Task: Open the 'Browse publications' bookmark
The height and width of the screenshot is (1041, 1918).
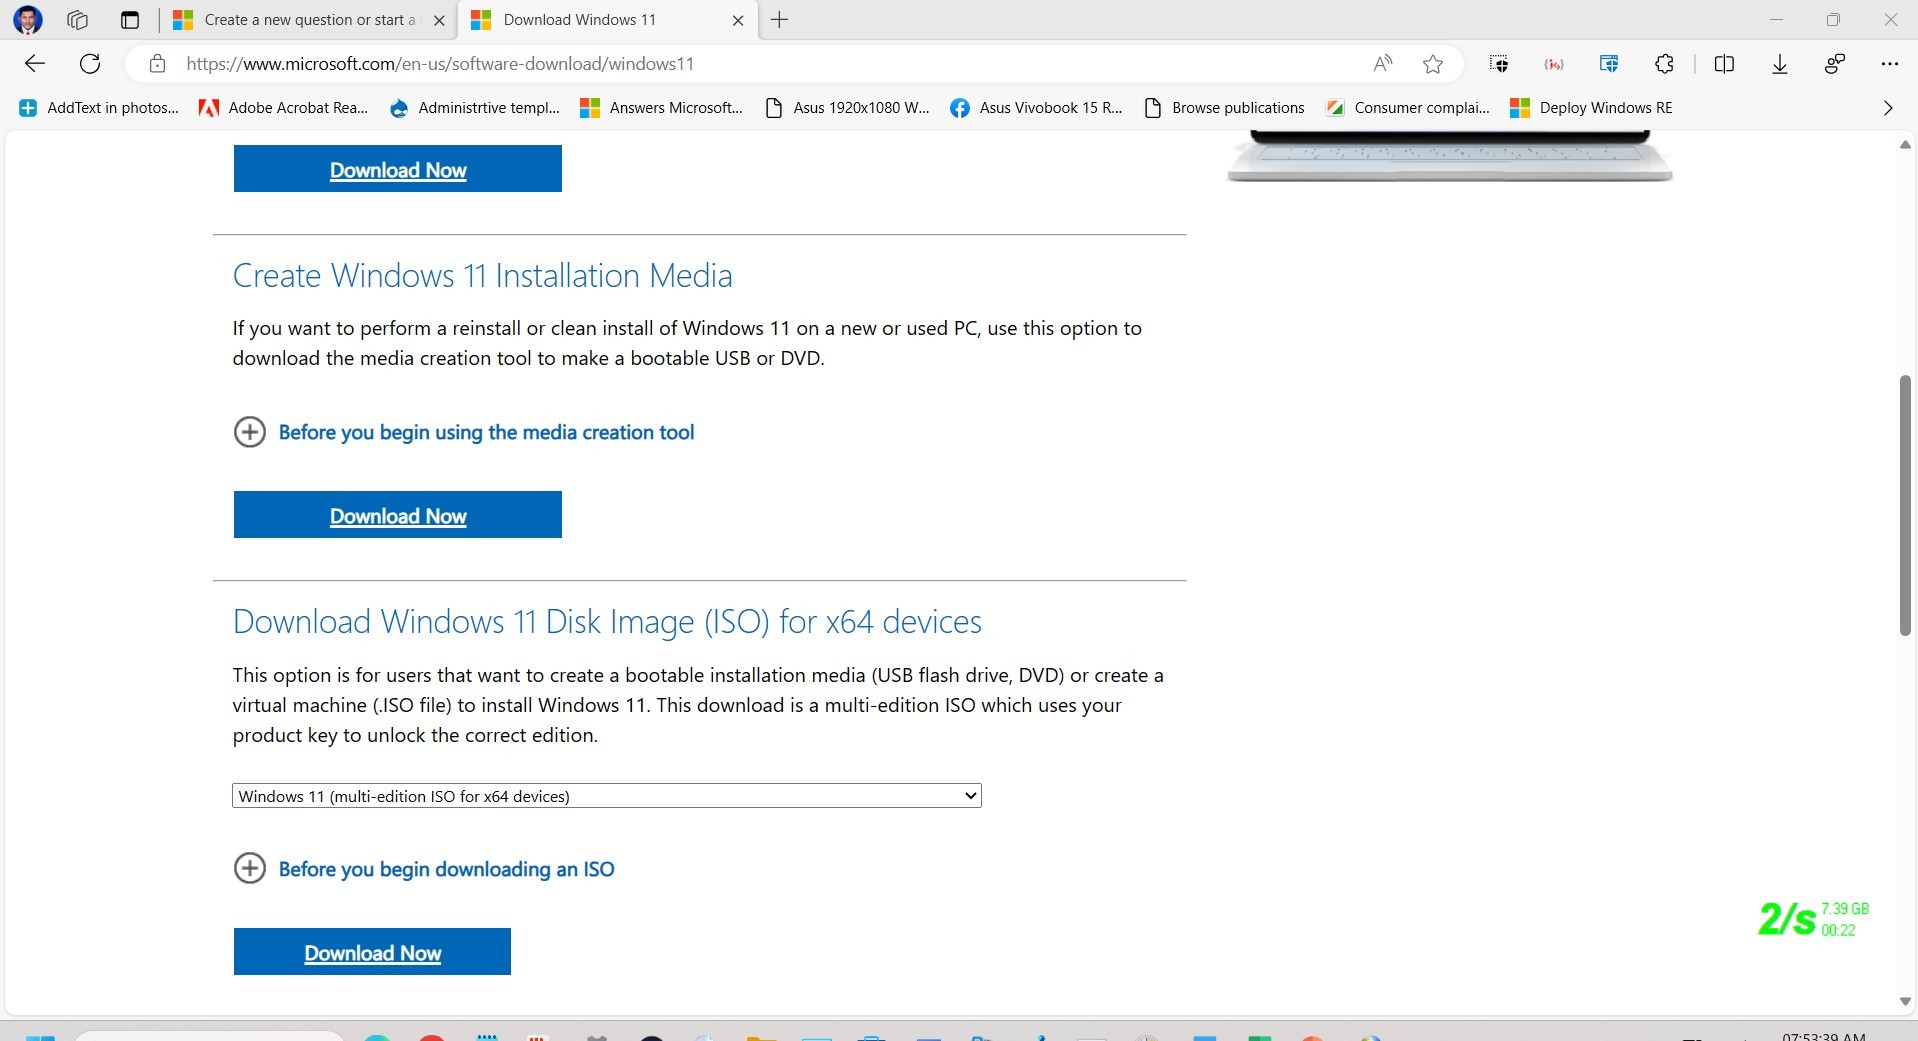Action: coord(1224,108)
